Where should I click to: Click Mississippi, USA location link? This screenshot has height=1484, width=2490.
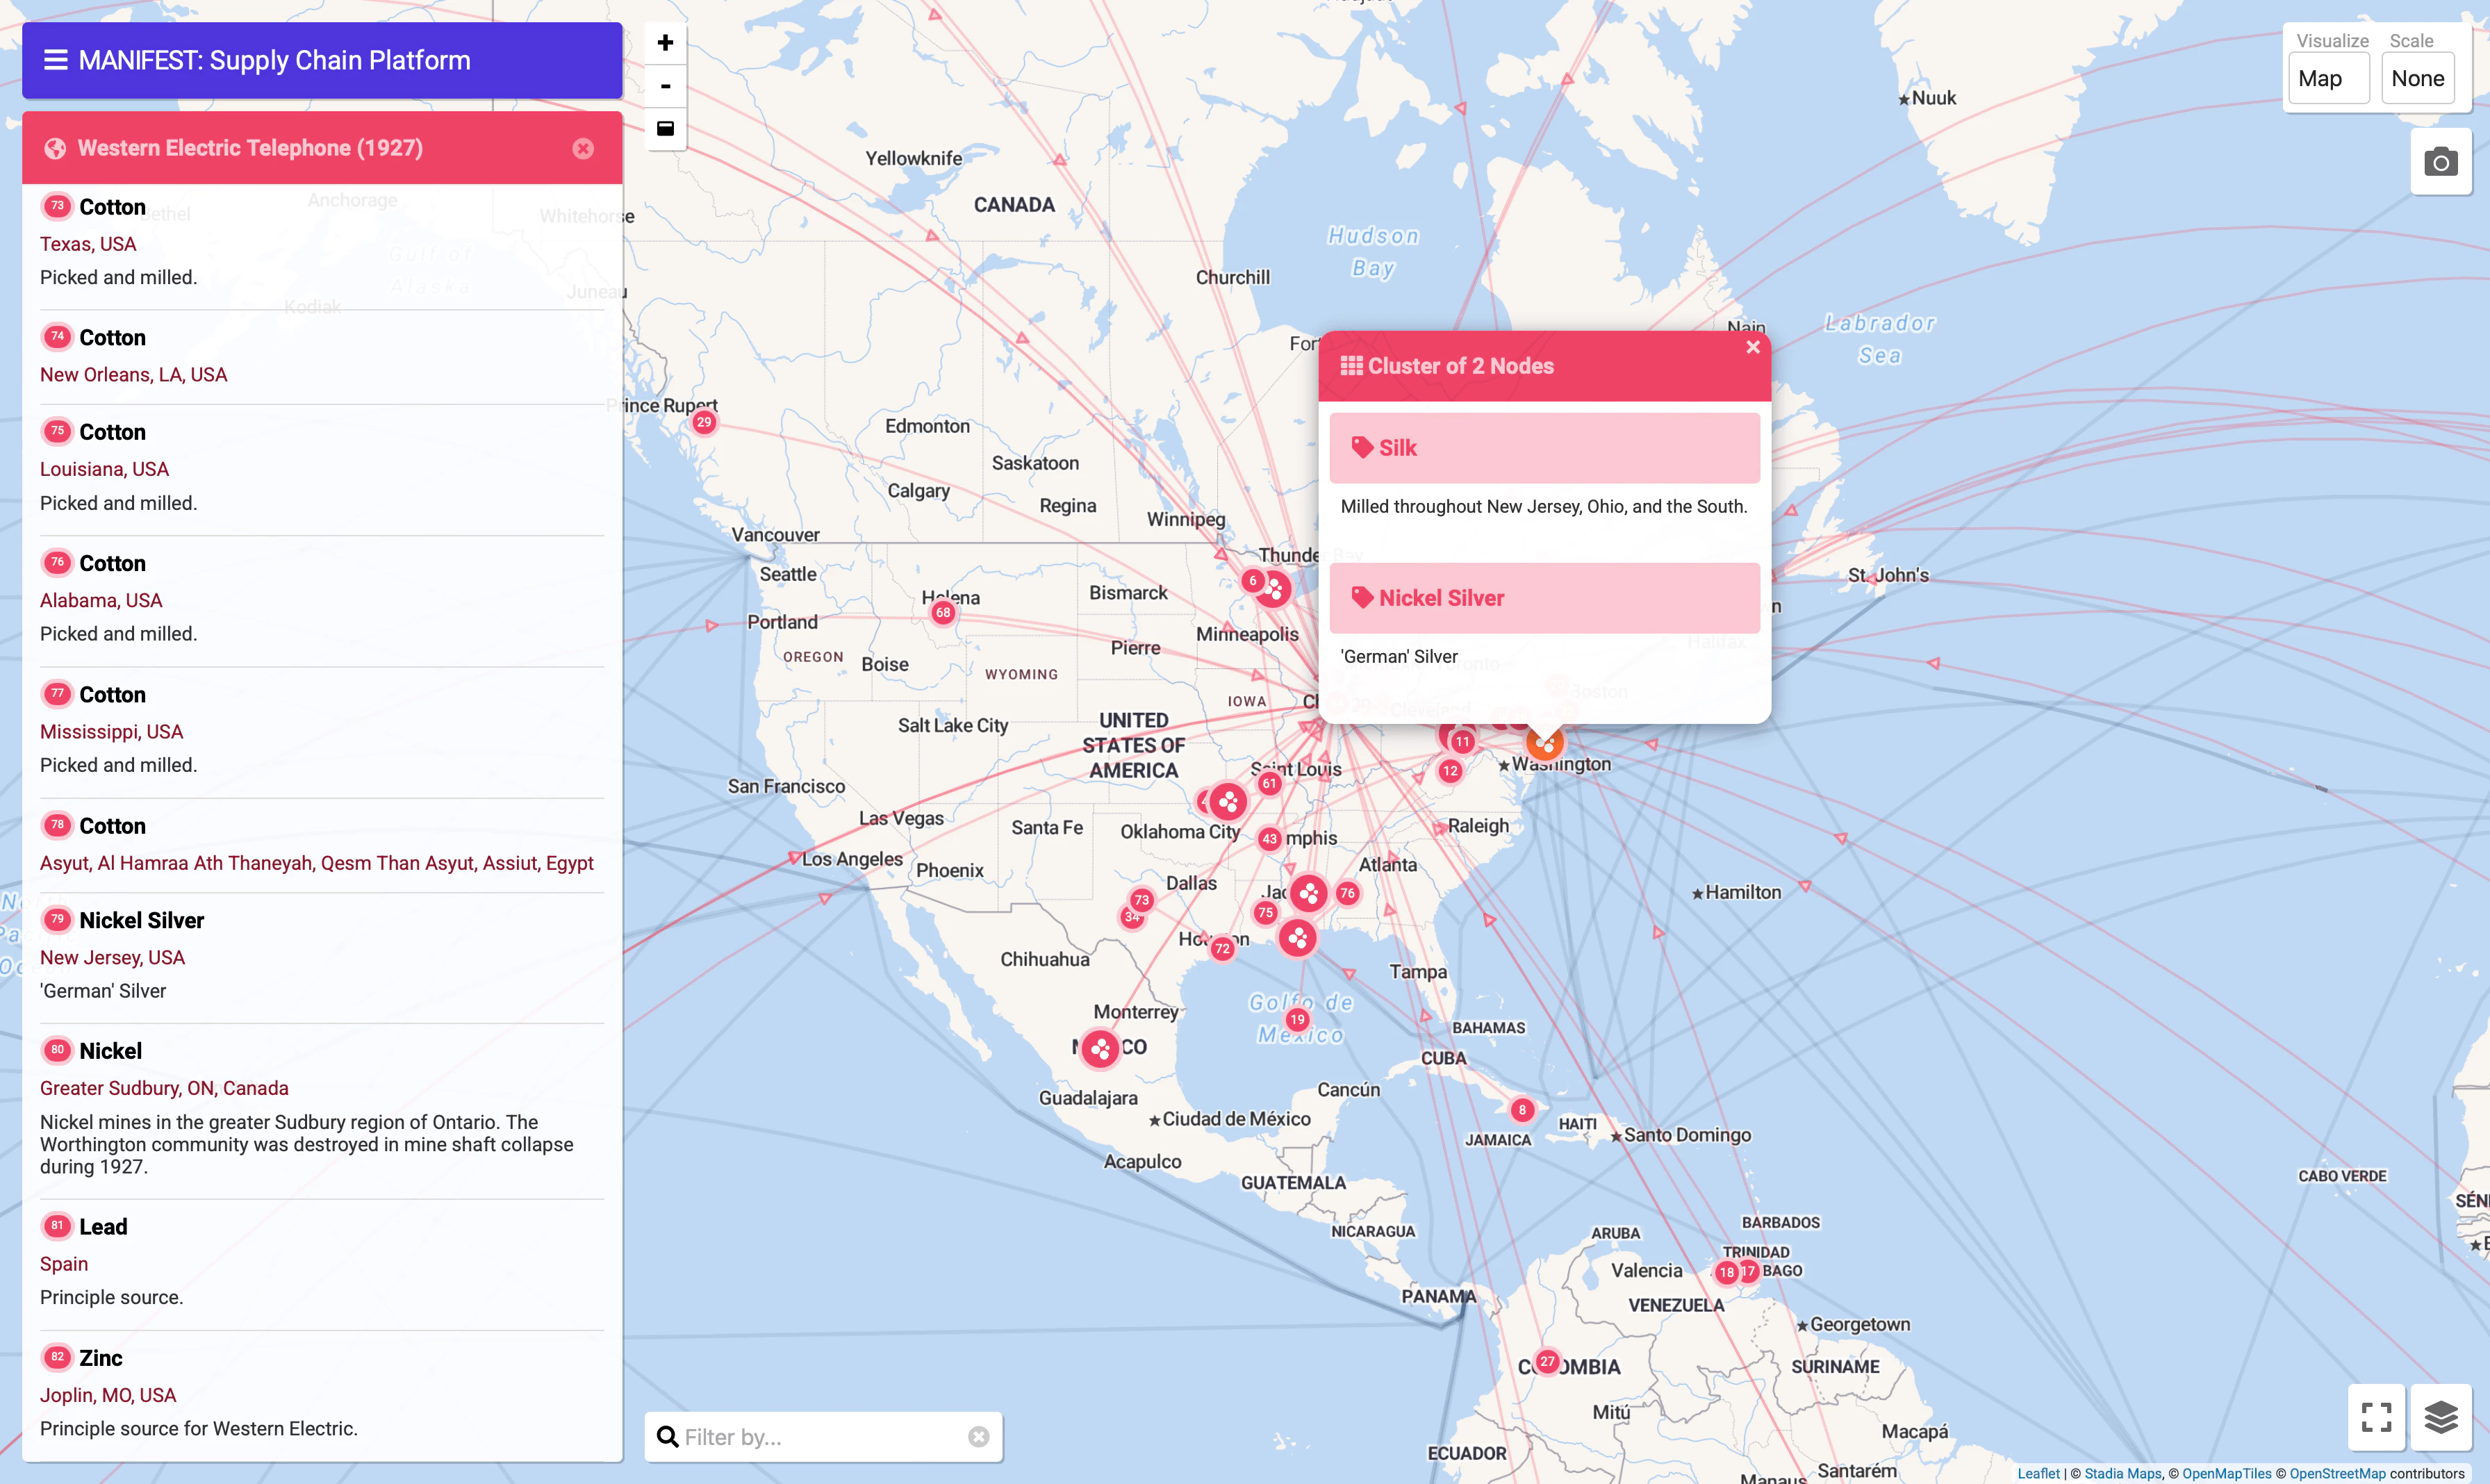(112, 732)
